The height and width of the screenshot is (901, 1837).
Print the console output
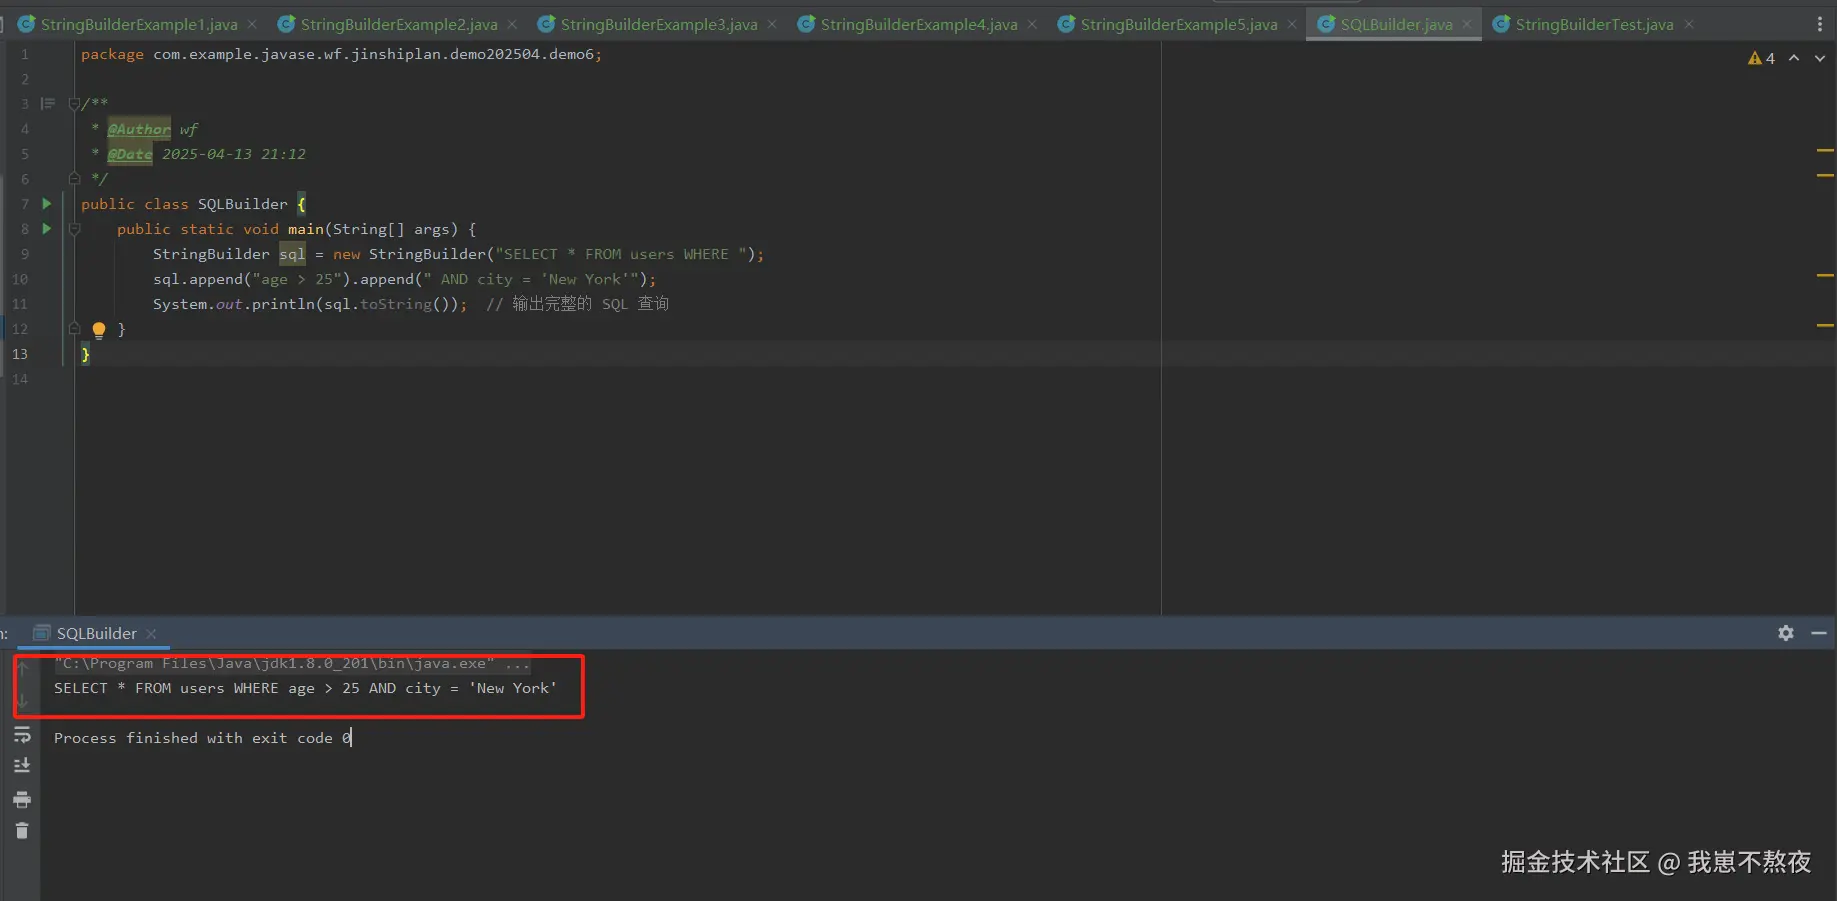click(22, 799)
